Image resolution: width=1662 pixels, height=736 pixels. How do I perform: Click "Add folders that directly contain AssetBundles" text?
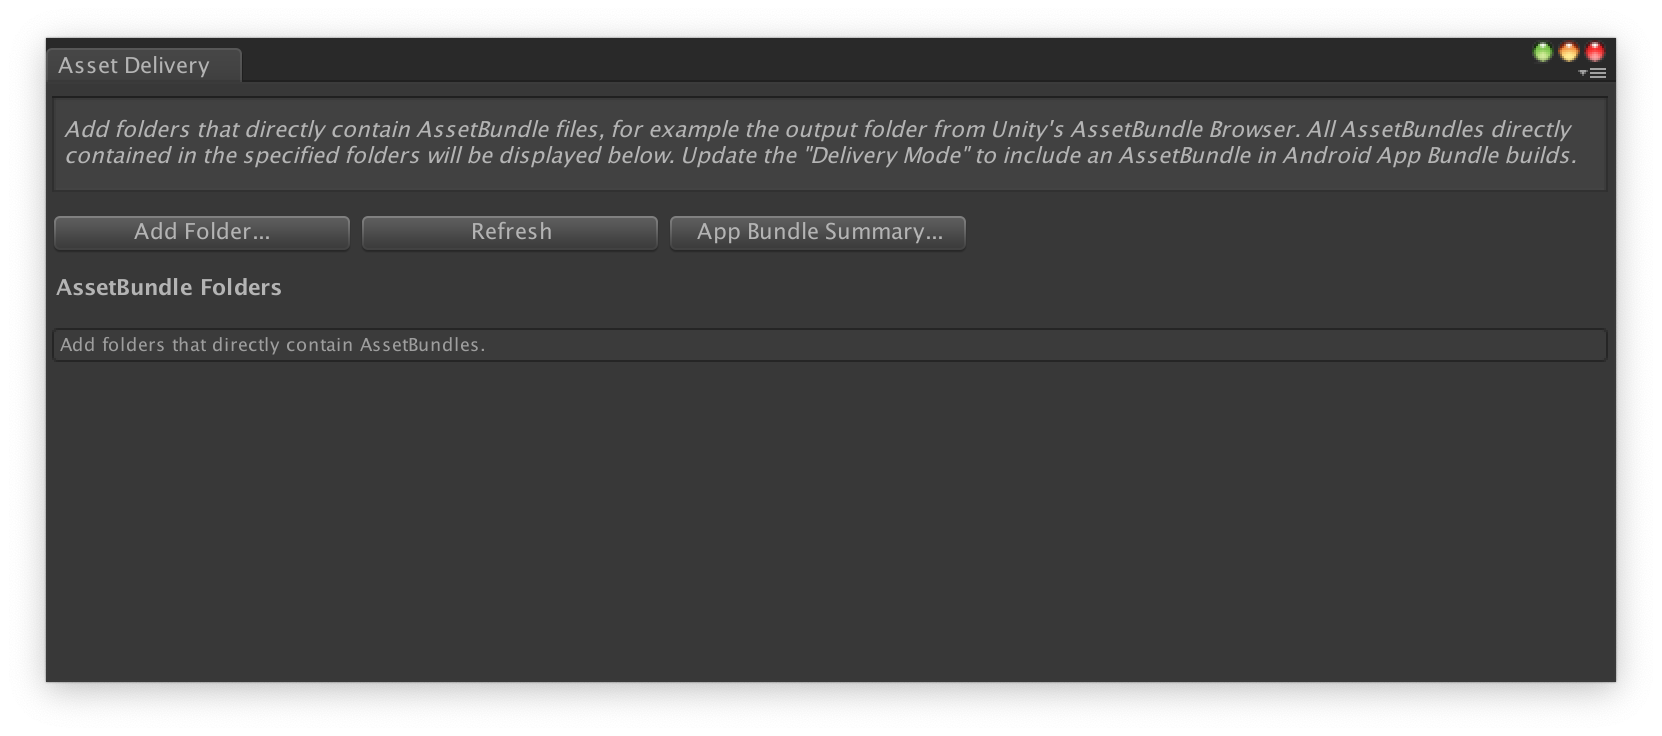(272, 345)
